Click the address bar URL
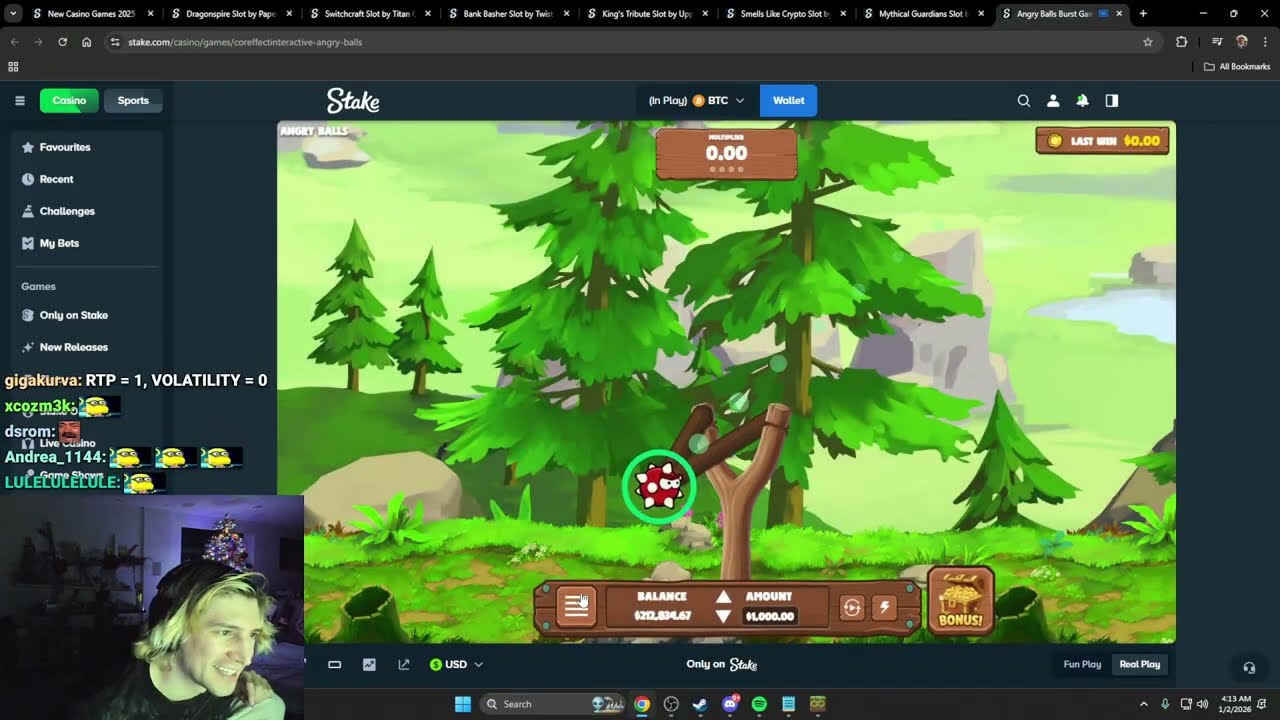Screen dimensions: 1280x720 click(245, 42)
